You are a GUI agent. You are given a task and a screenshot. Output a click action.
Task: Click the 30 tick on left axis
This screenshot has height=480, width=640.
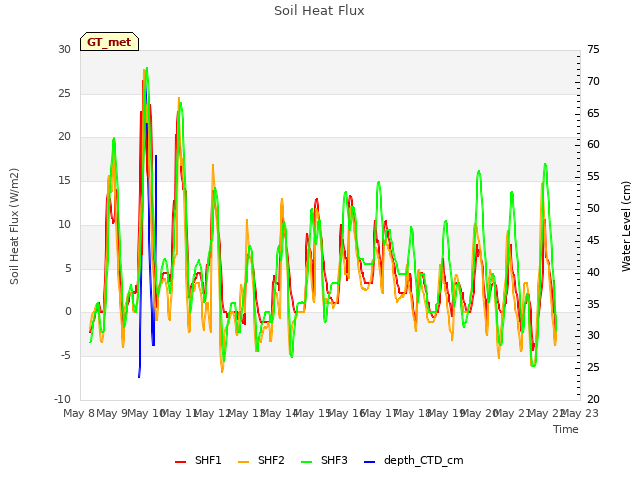(64, 49)
